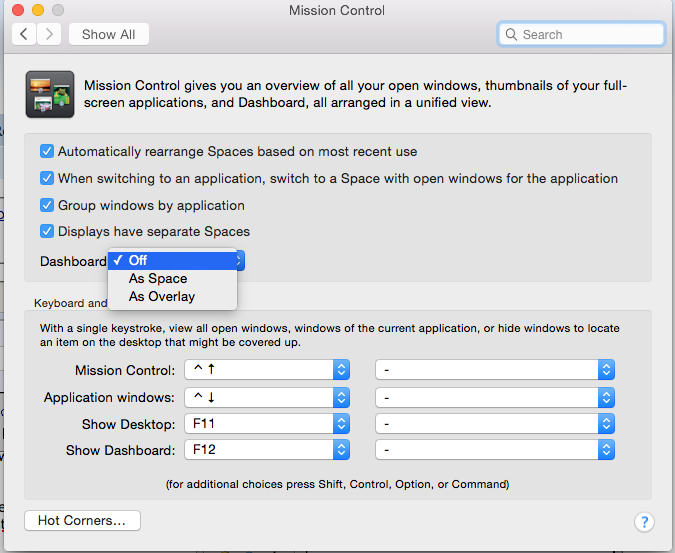The height and width of the screenshot is (553, 675).
Task: Select As Overlay for Dashboard
Action: [172, 297]
